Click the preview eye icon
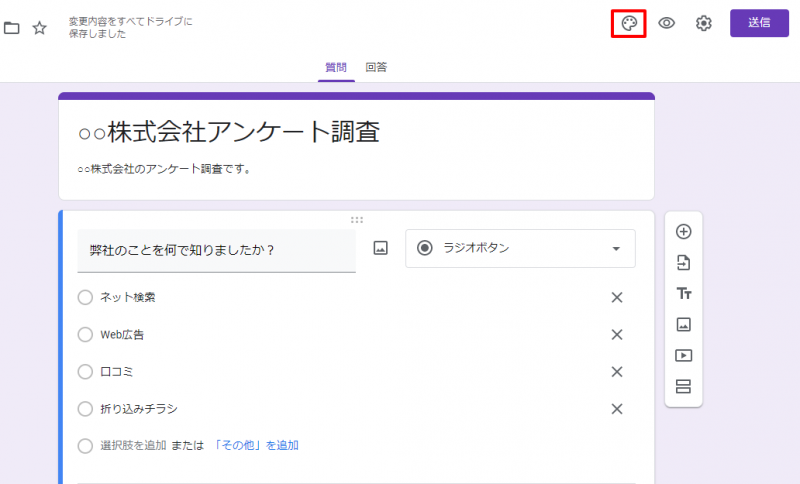800x484 pixels. 667,24
